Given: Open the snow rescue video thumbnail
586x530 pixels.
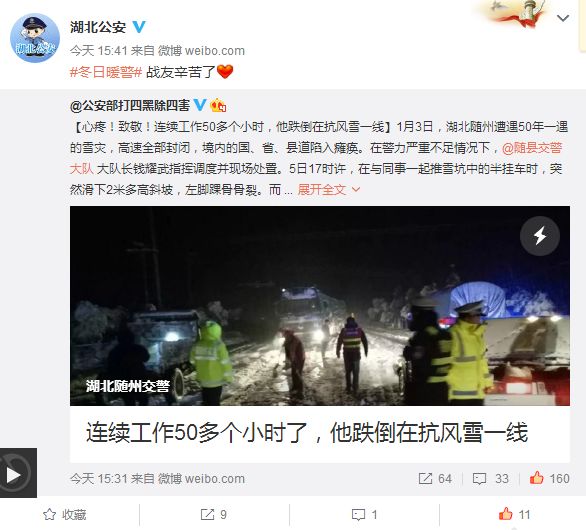Looking at the screenshot, I should coord(320,306).
